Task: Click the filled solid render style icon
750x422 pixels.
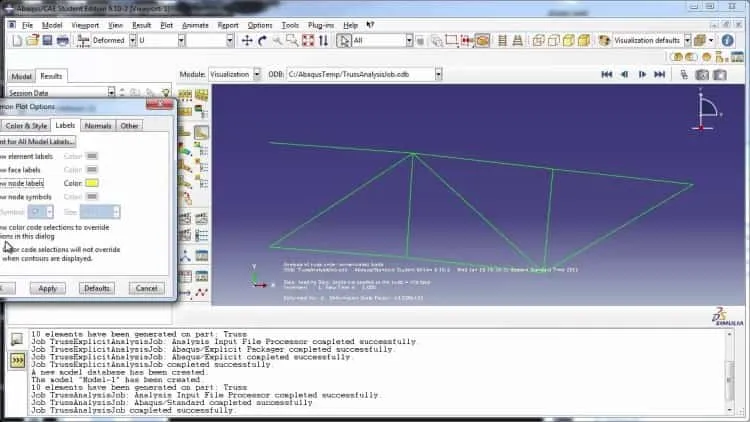Action: [569, 41]
